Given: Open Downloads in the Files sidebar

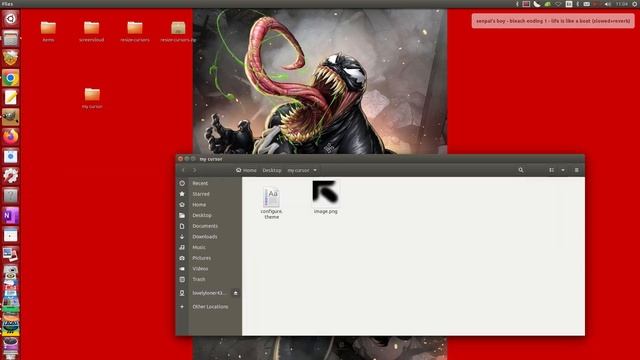Looking at the screenshot, I should coord(209,237).
